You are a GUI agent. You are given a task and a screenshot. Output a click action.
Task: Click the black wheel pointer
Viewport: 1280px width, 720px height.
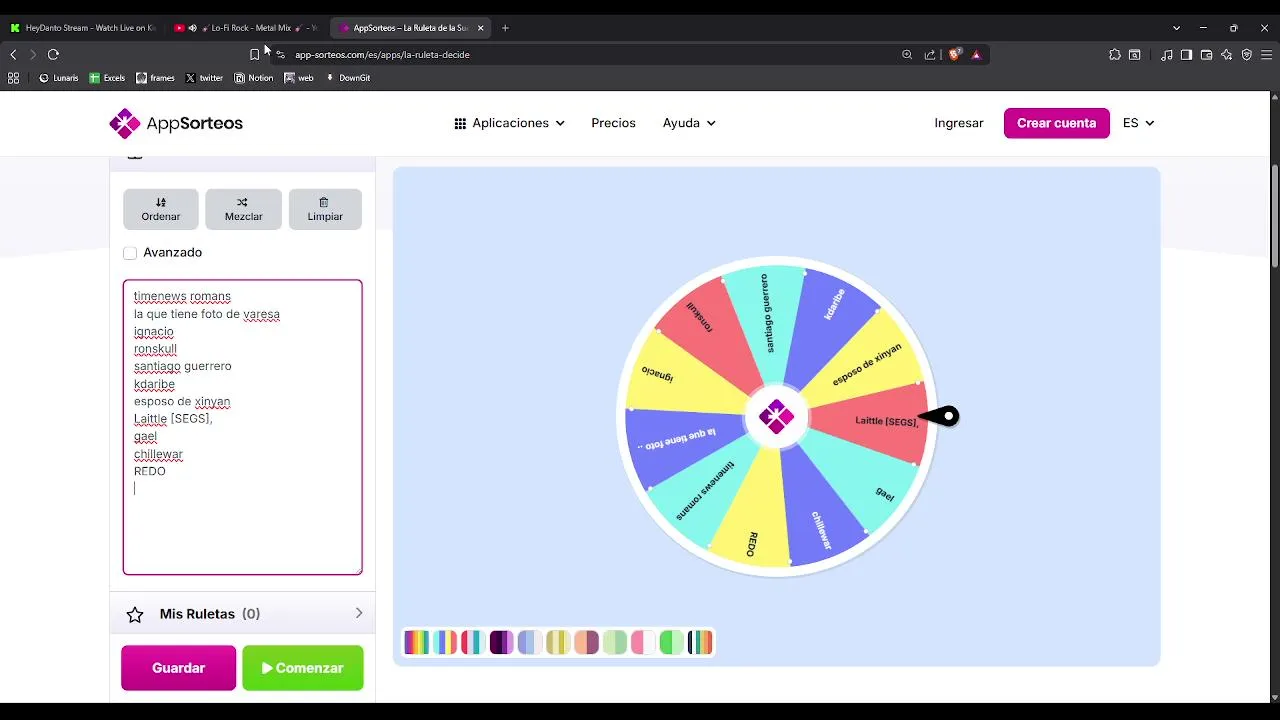(x=939, y=416)
